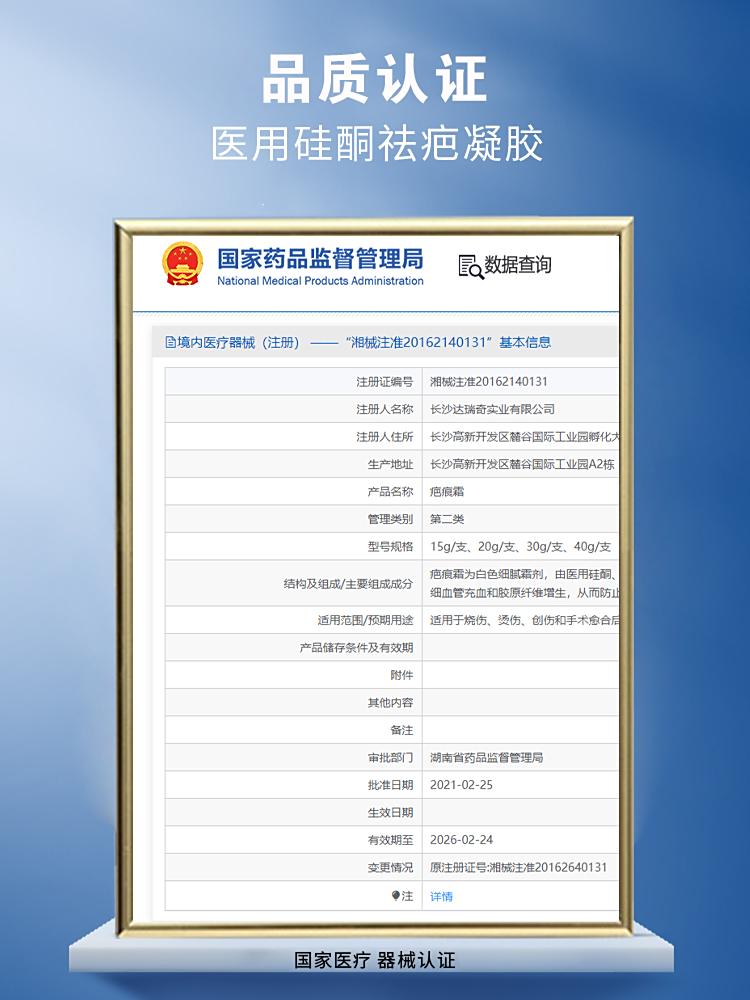The width and height of the screenshot is (750, 1000).
Task: Click the 管理类别 row label
Action: [x=390, y=519]
